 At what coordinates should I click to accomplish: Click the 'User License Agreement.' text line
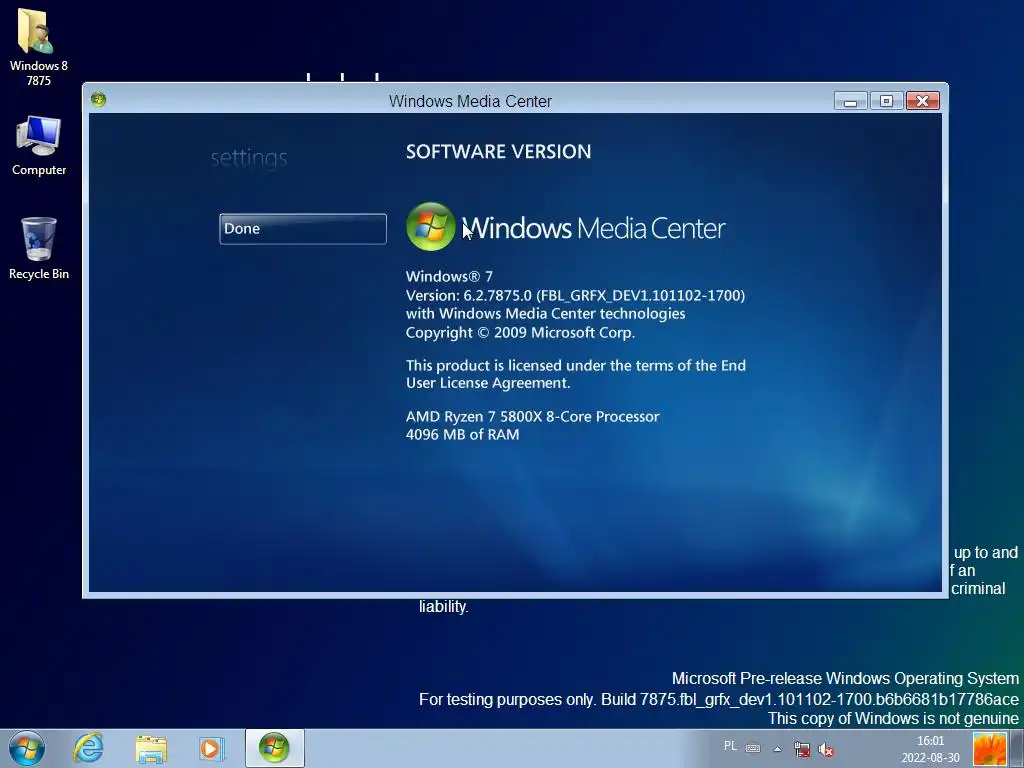(488, 383)
